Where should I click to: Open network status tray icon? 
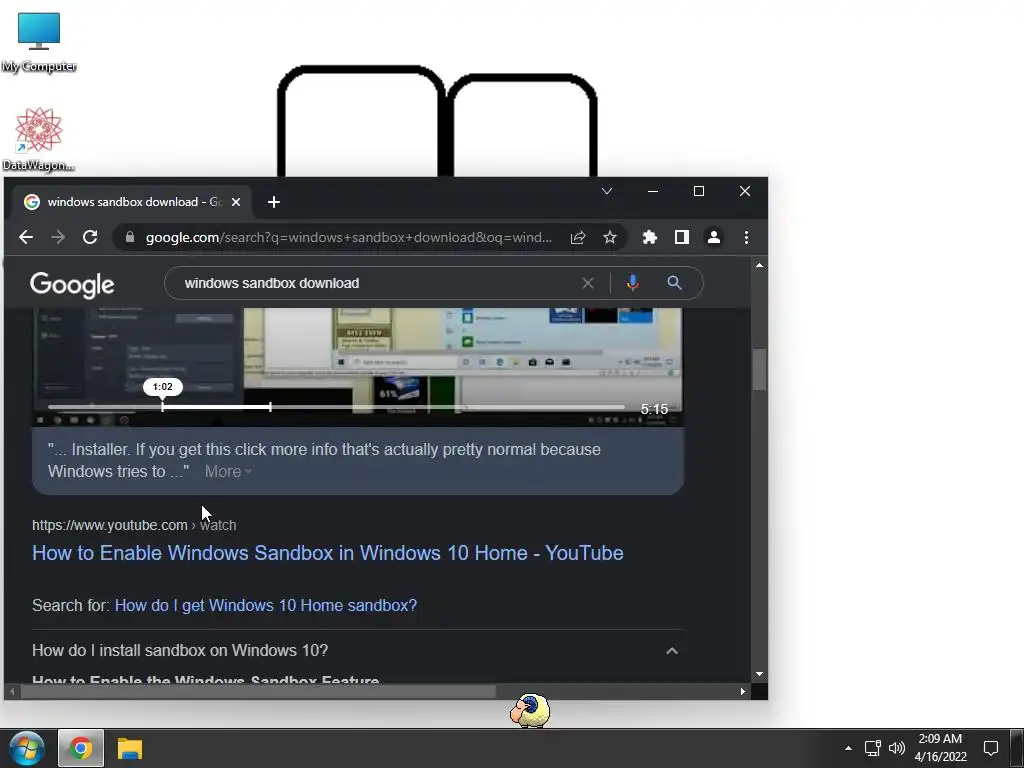(872, 748)
